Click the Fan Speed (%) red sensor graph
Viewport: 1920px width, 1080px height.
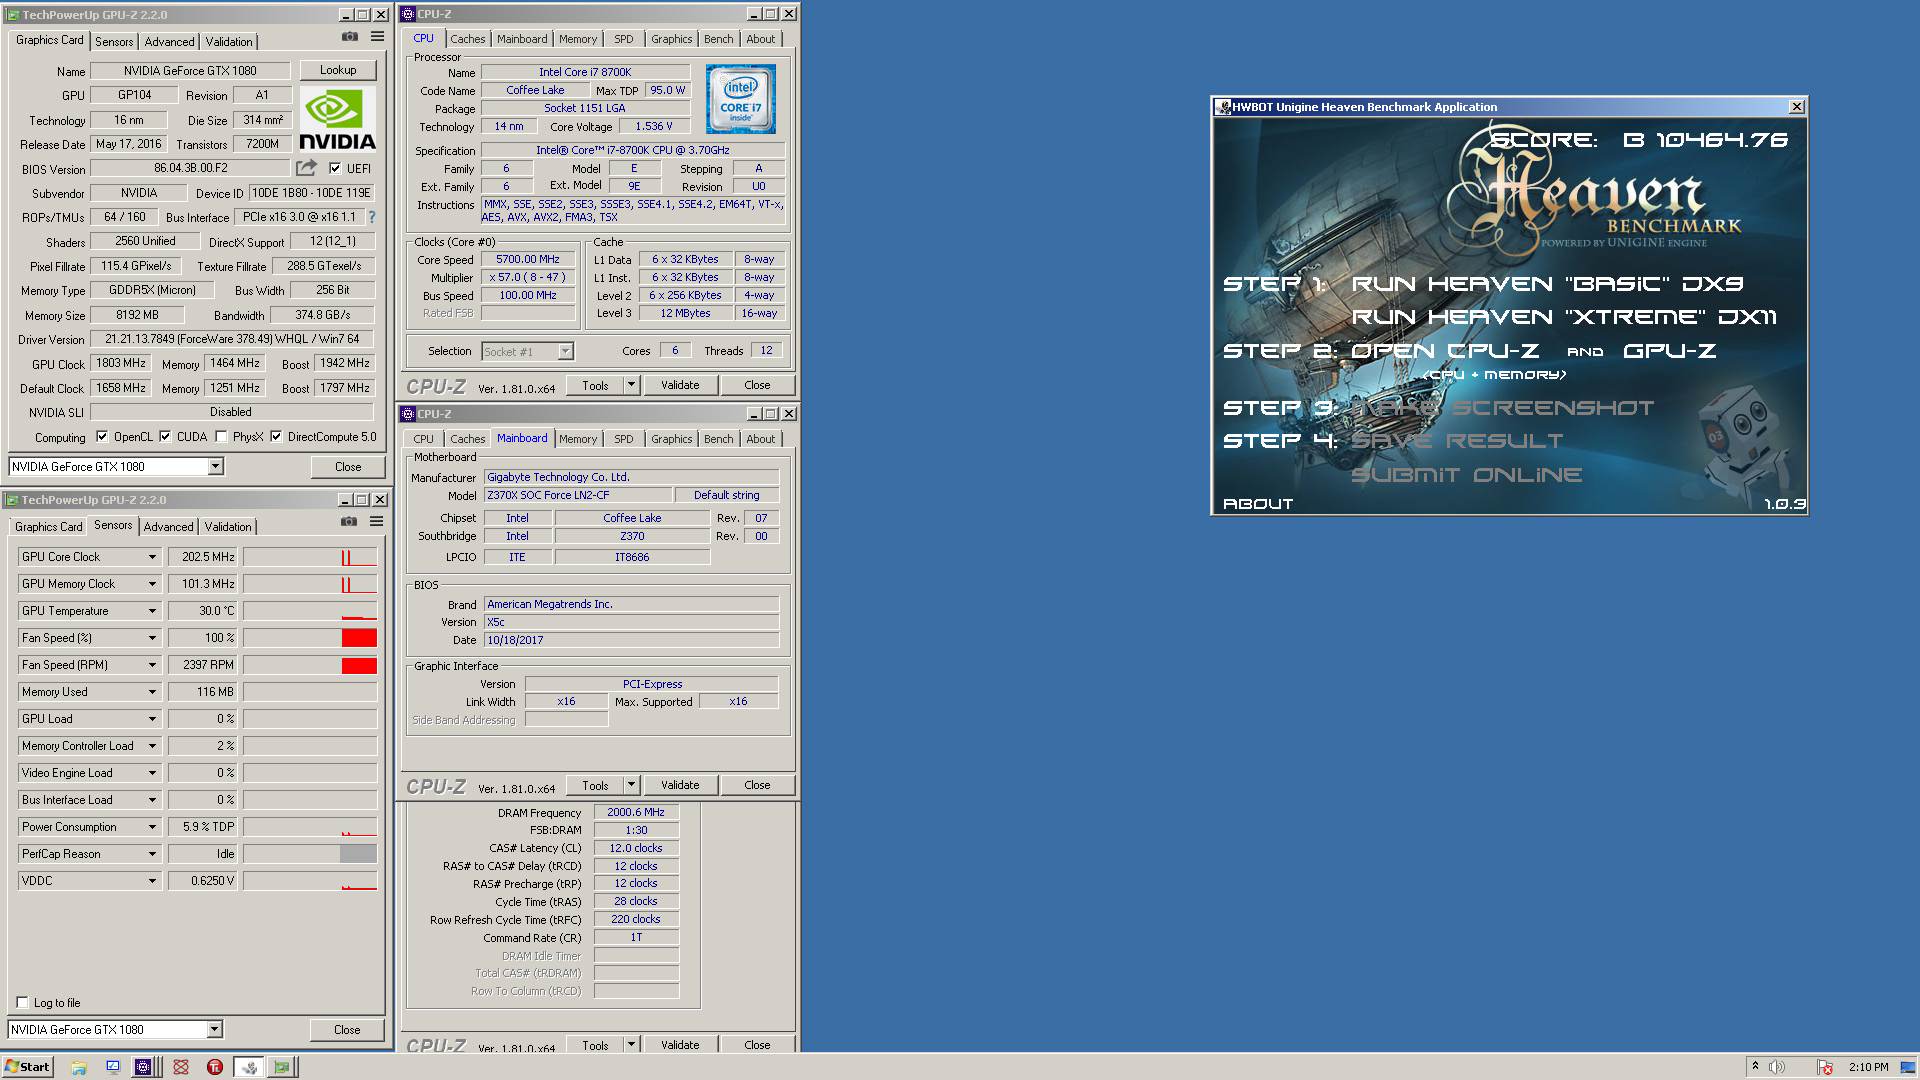[310, 638]
